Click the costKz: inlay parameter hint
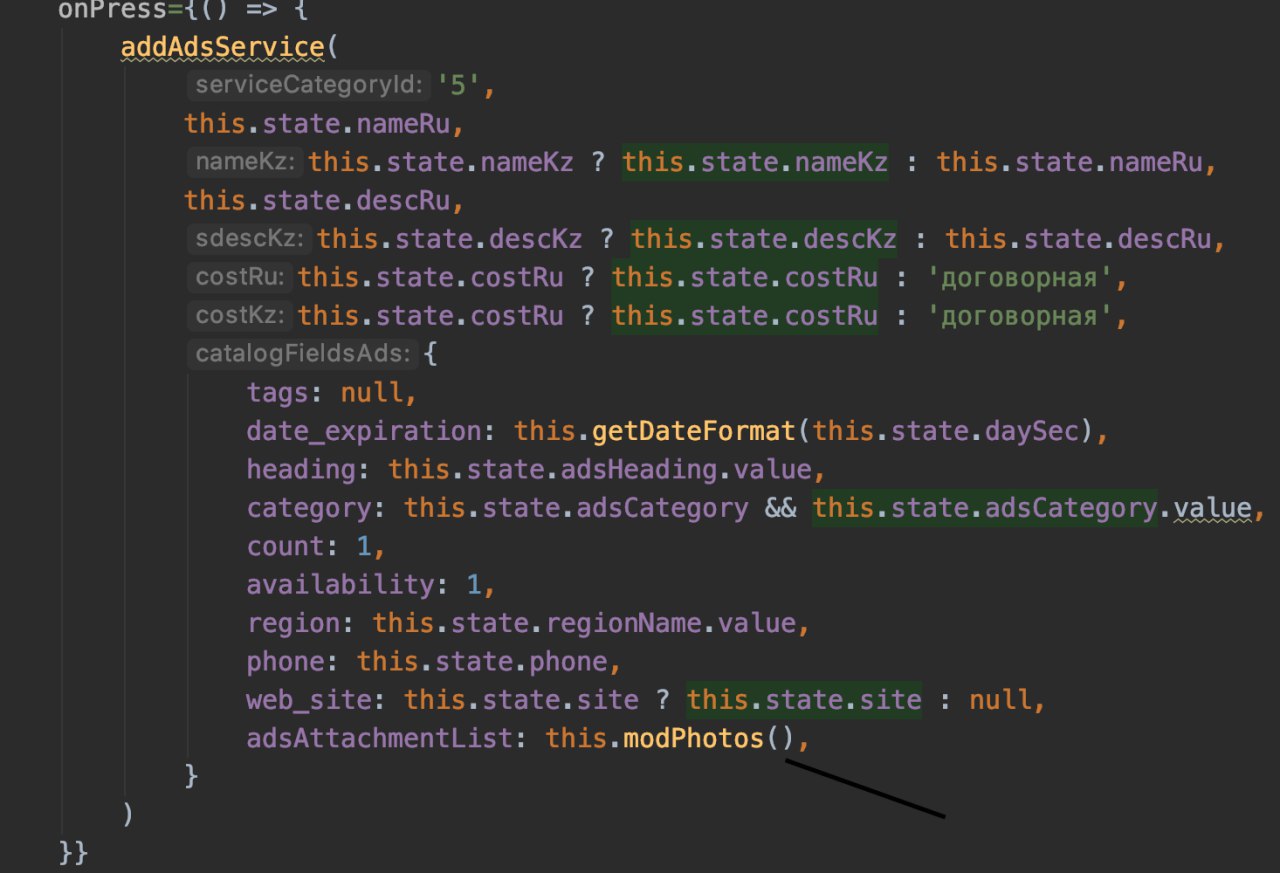The height and width of the screenshot is (873, 1280). [x=240, y=316]
